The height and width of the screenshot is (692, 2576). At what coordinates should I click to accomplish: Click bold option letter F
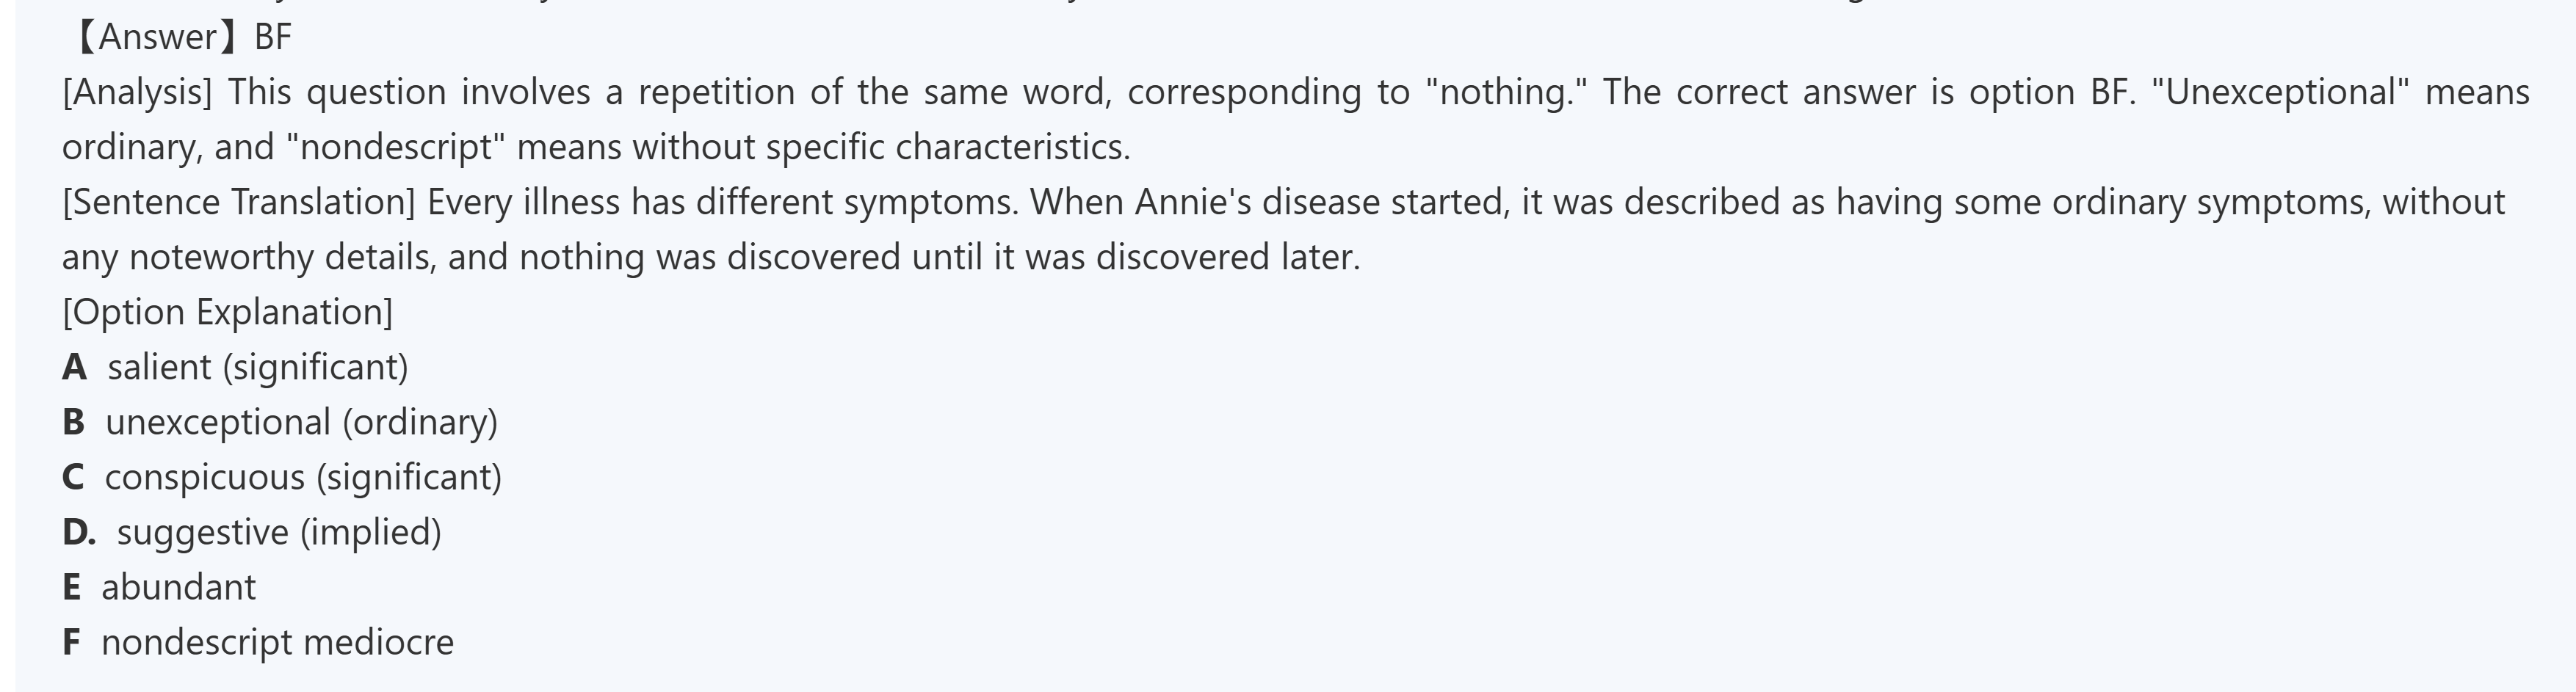(x=71, y=643)
